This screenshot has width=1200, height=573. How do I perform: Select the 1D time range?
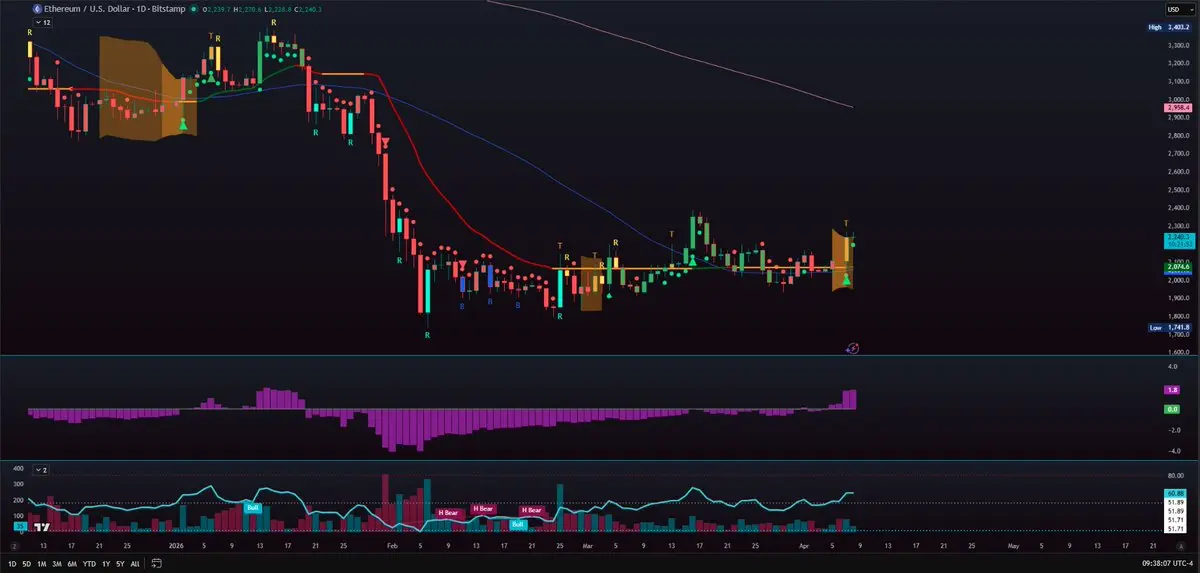tap(12, 565)
